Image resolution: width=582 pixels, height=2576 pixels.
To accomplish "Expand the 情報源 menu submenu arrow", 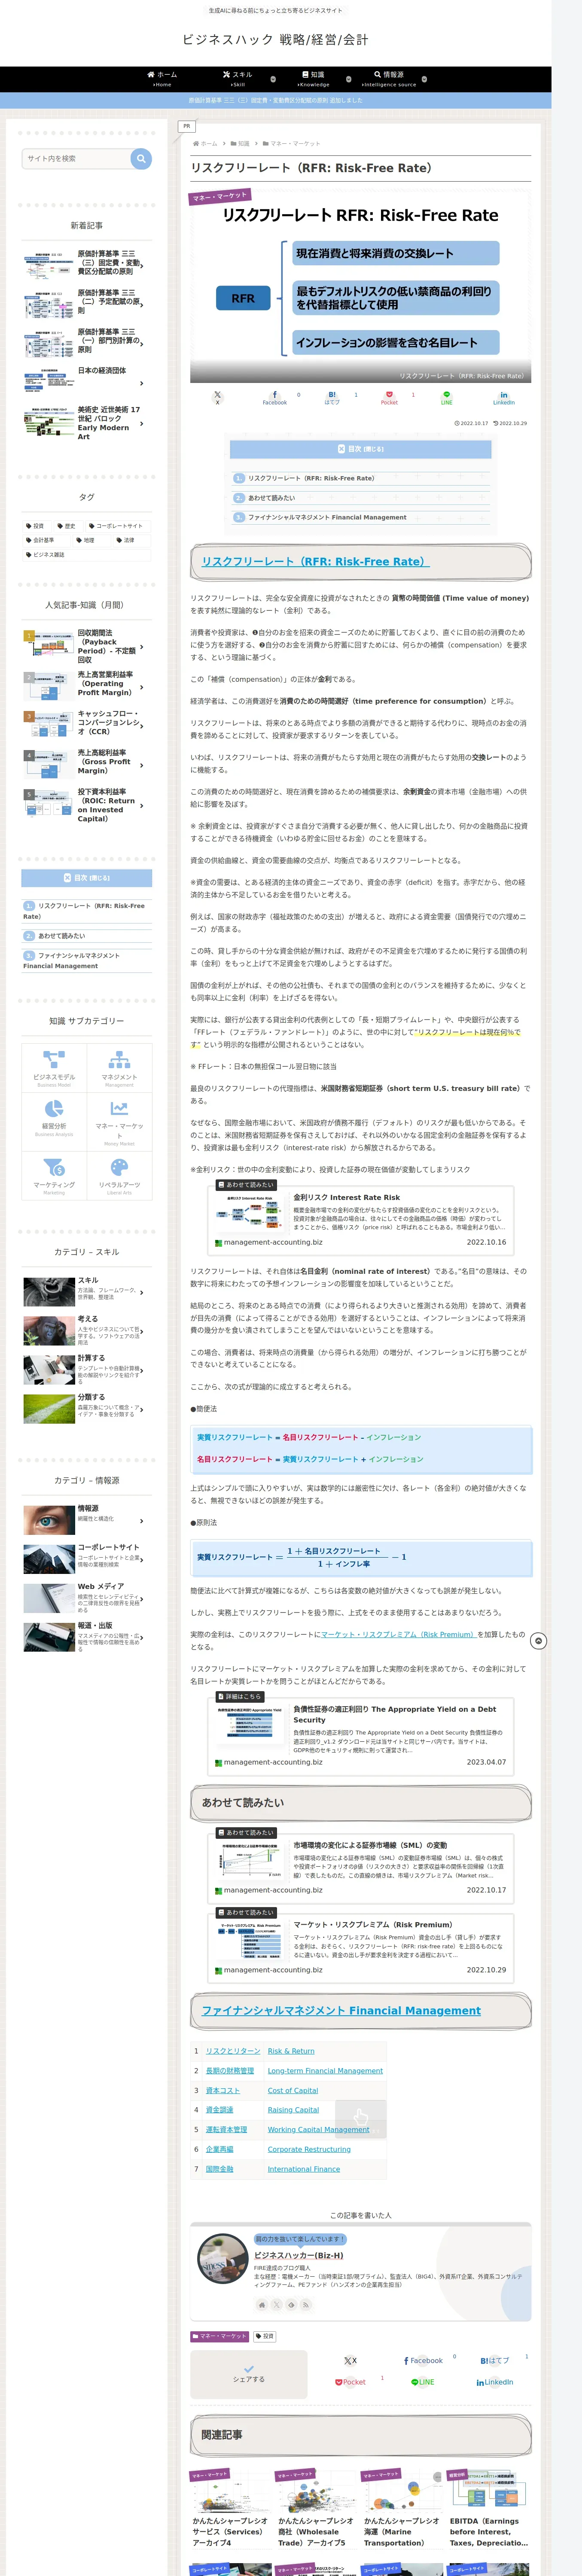I will pyautogui.click(x=424, y=79).
